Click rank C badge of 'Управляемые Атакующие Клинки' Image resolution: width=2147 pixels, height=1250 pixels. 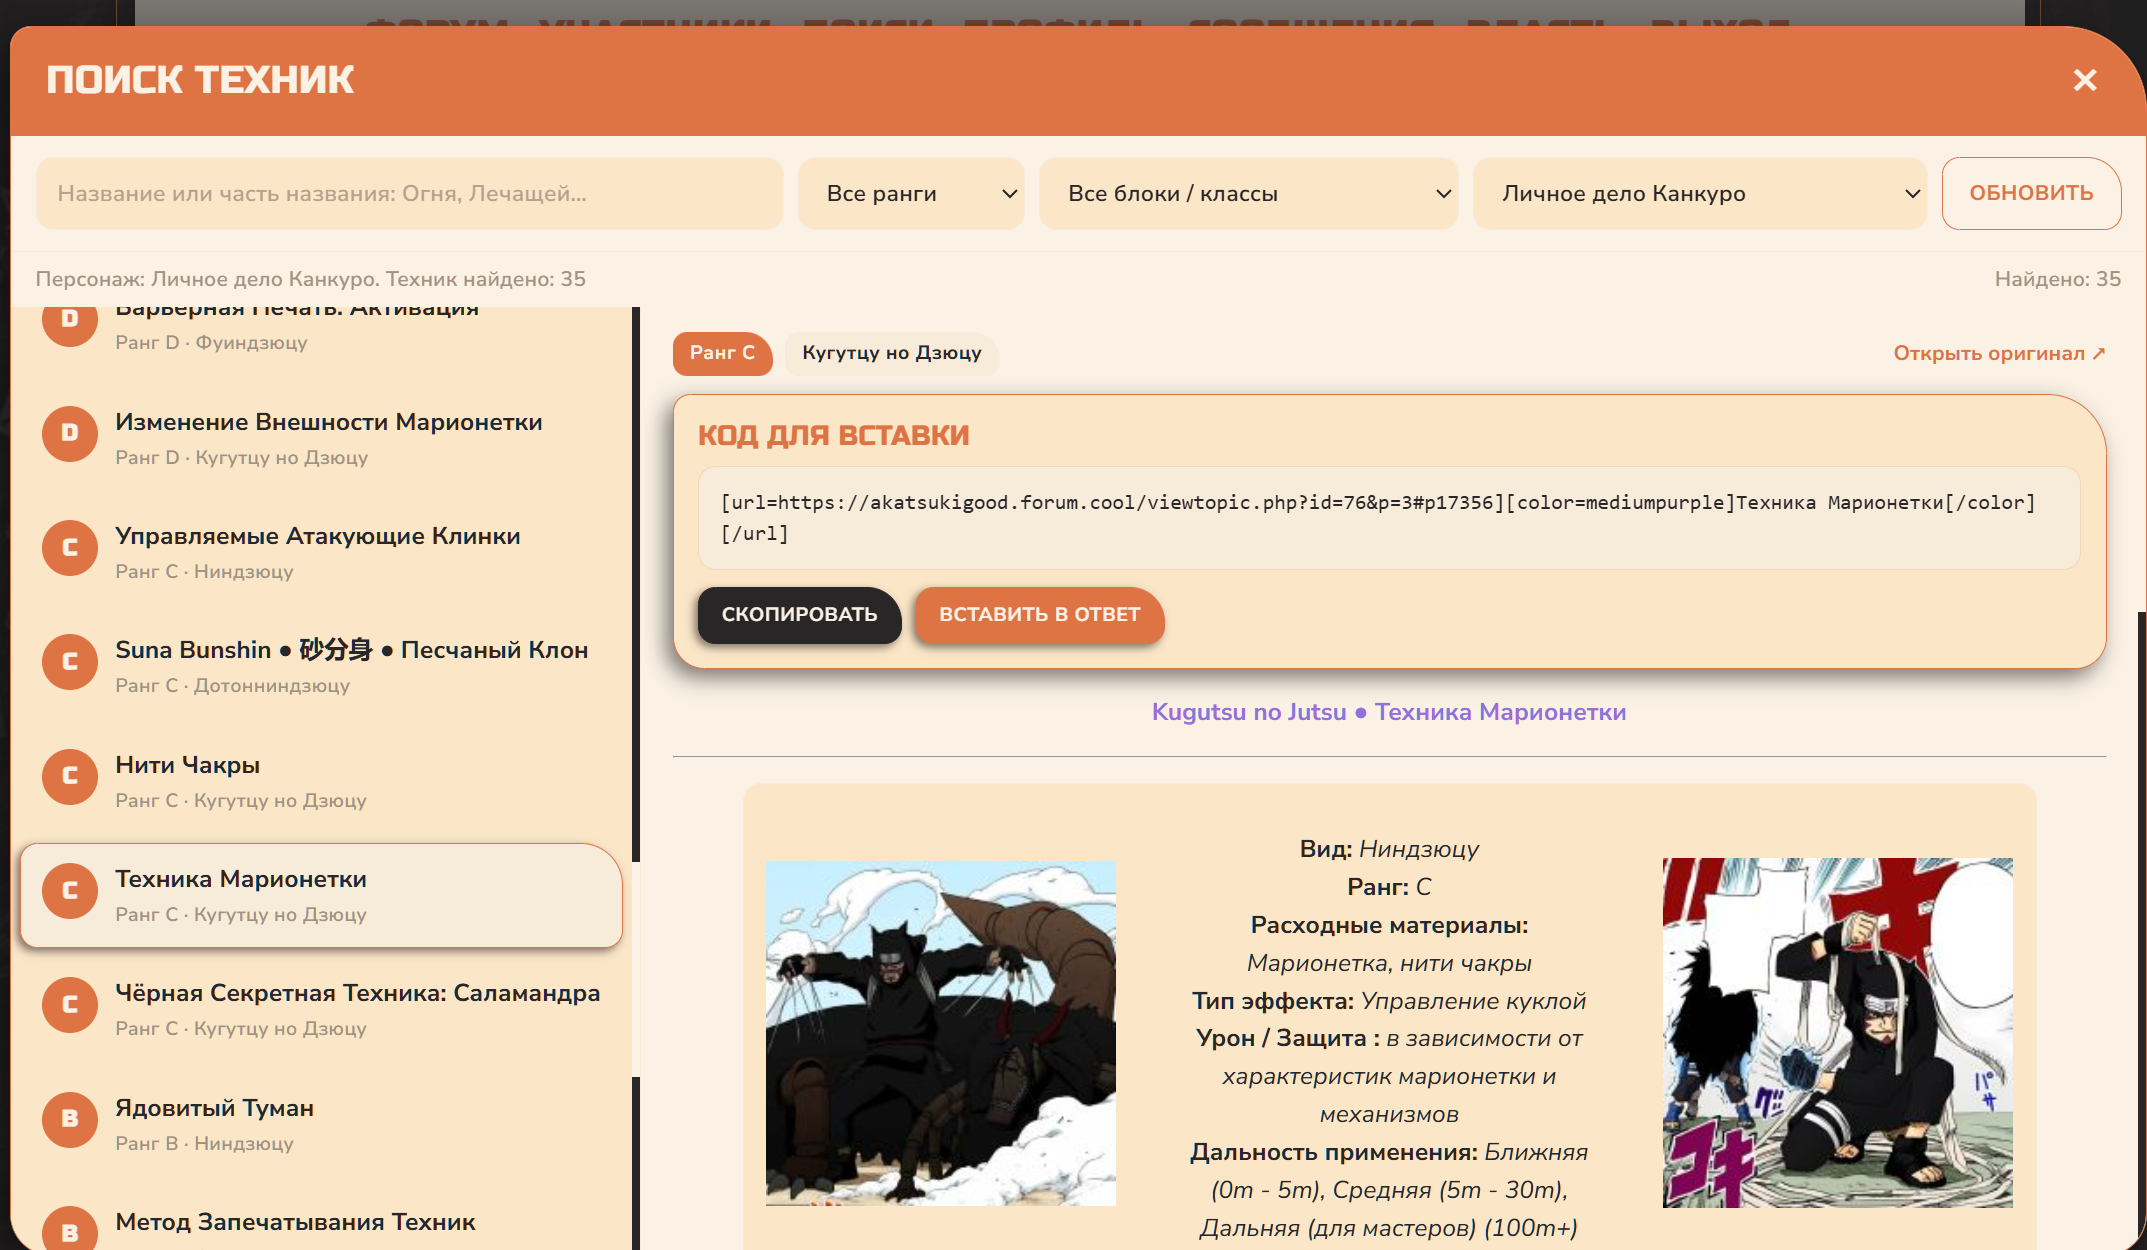point(70,548)
